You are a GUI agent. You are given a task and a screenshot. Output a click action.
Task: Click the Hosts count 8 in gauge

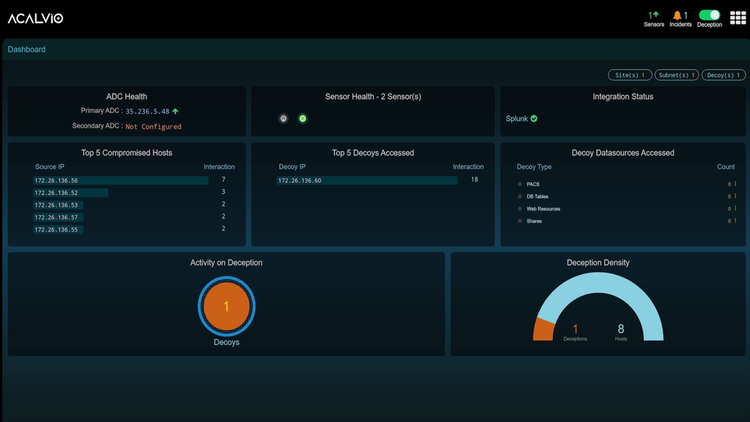(621, 329)
